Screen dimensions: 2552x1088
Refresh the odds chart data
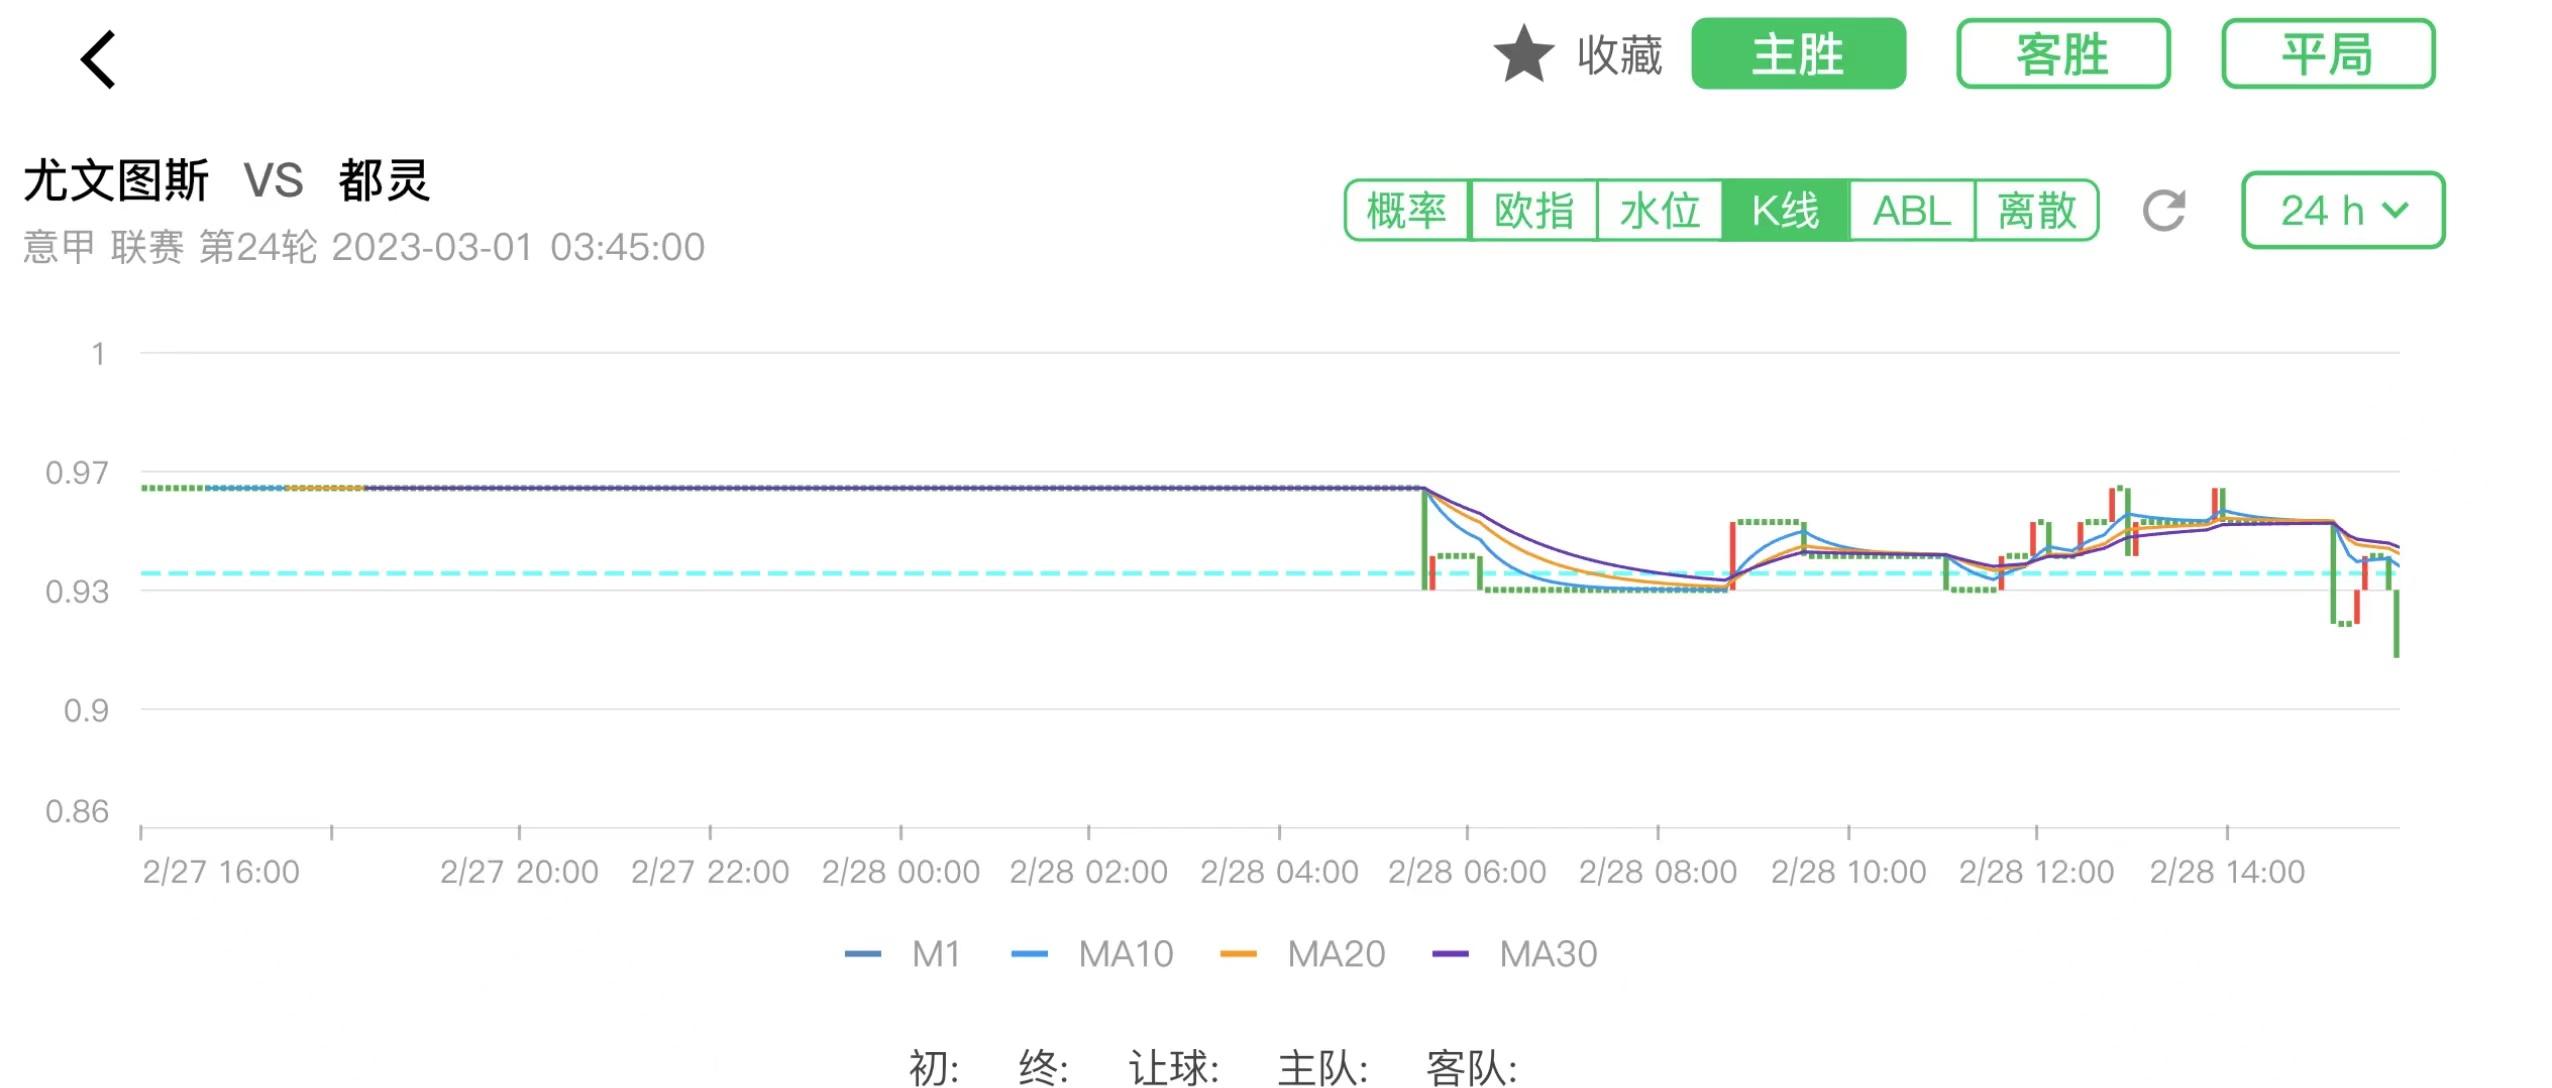pos(2163,210)
